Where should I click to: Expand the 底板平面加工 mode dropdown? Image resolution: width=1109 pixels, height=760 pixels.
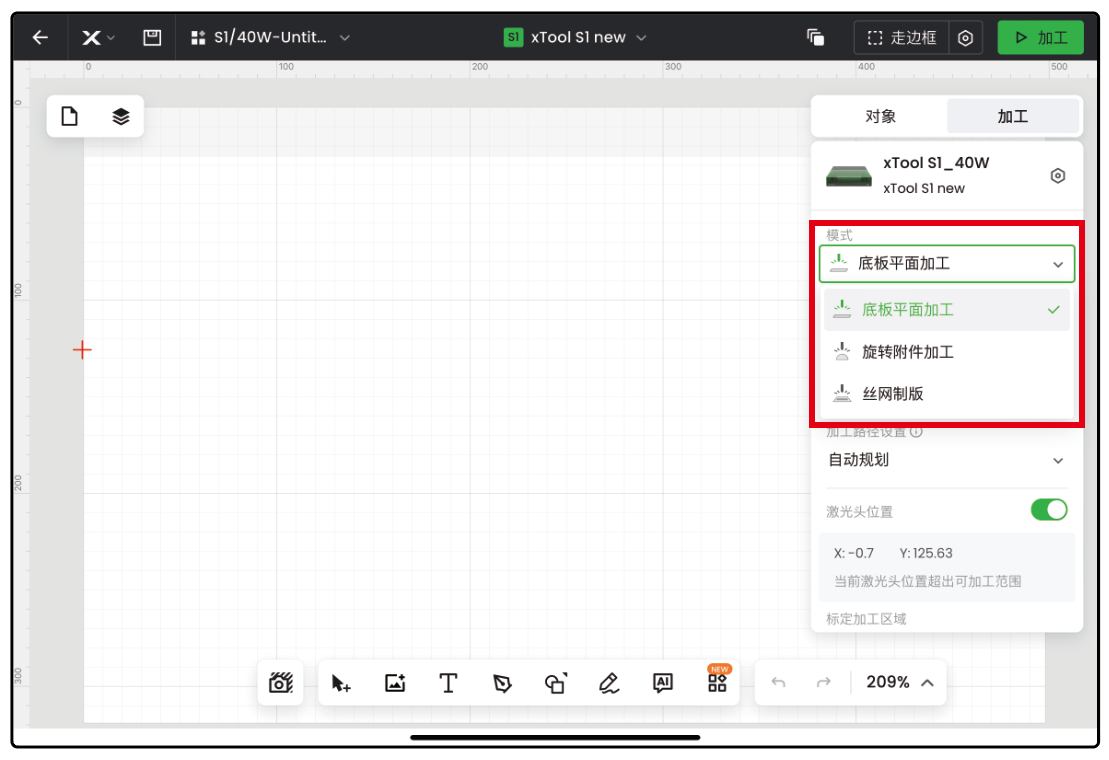[946, 264]
